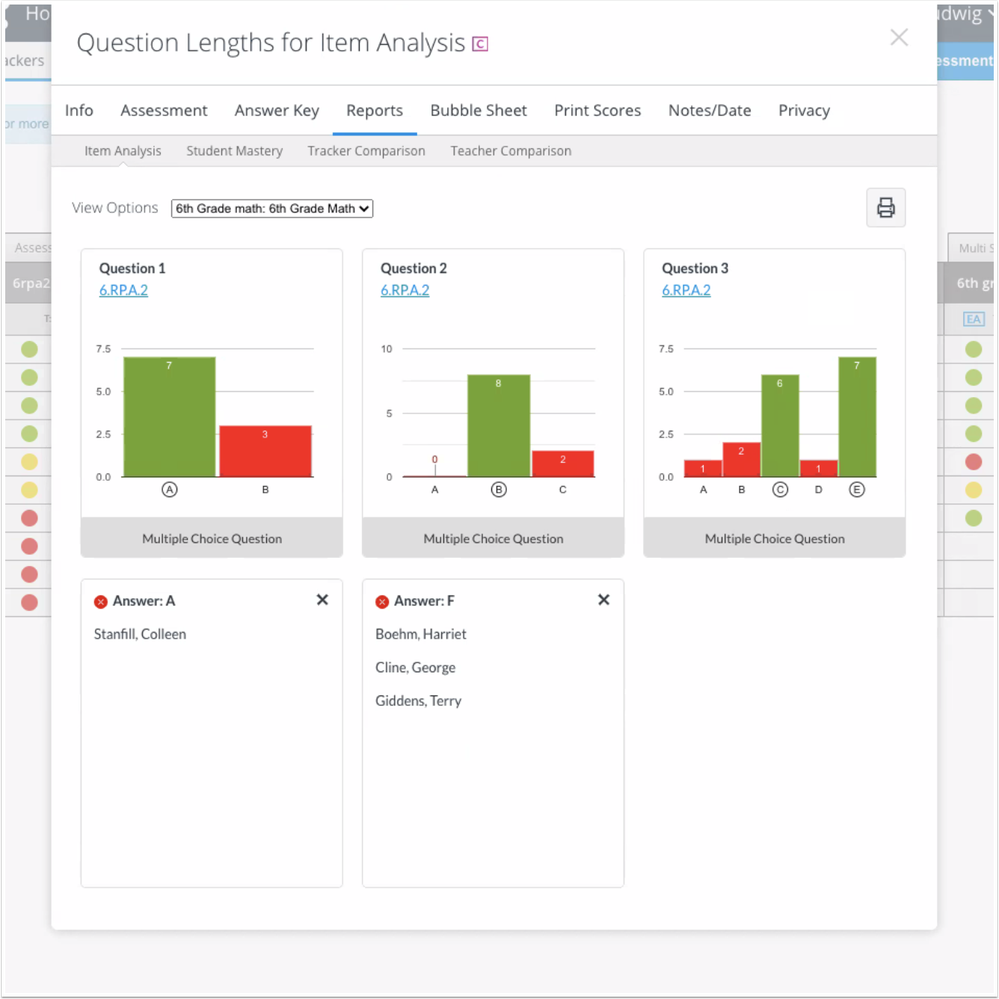
Task: Click circled A label under Question 1 chart
Action: (169, 490)
